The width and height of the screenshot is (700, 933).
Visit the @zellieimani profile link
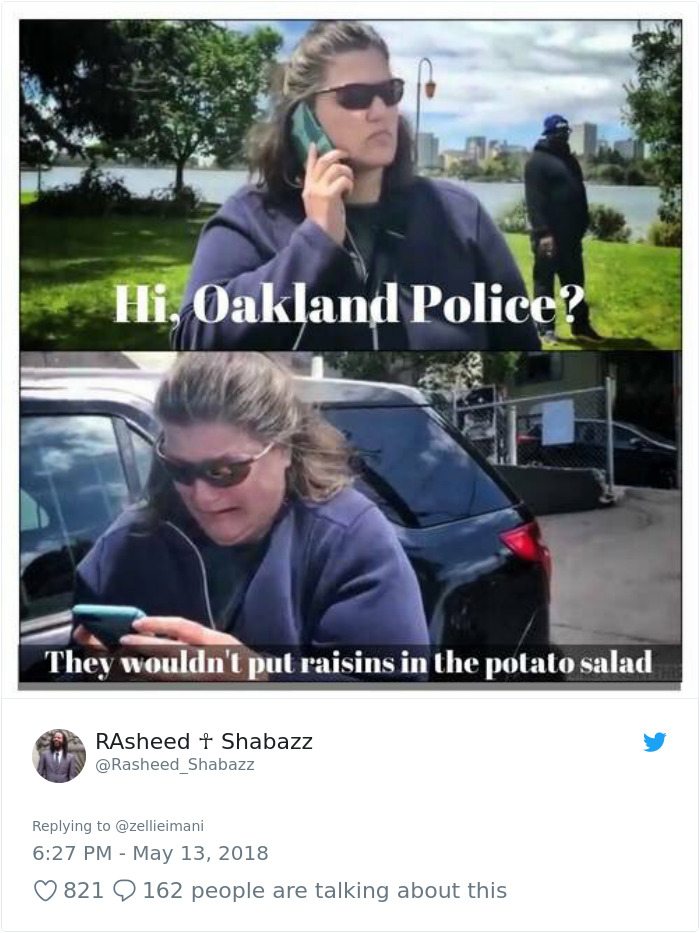coord(159,826)
